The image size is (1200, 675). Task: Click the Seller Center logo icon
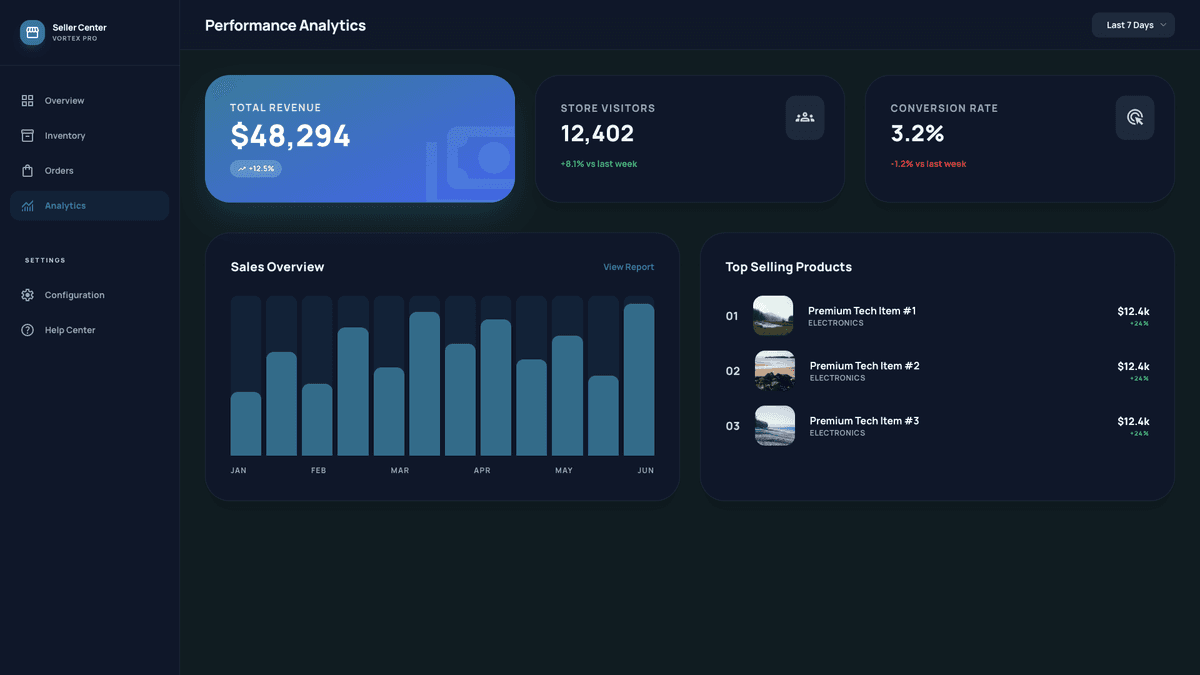tap(31, 32)
